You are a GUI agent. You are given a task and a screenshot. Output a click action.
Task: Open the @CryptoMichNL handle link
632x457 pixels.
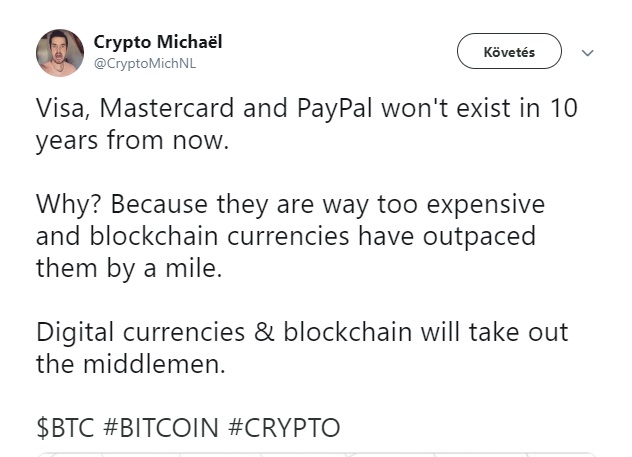point(145,64)
